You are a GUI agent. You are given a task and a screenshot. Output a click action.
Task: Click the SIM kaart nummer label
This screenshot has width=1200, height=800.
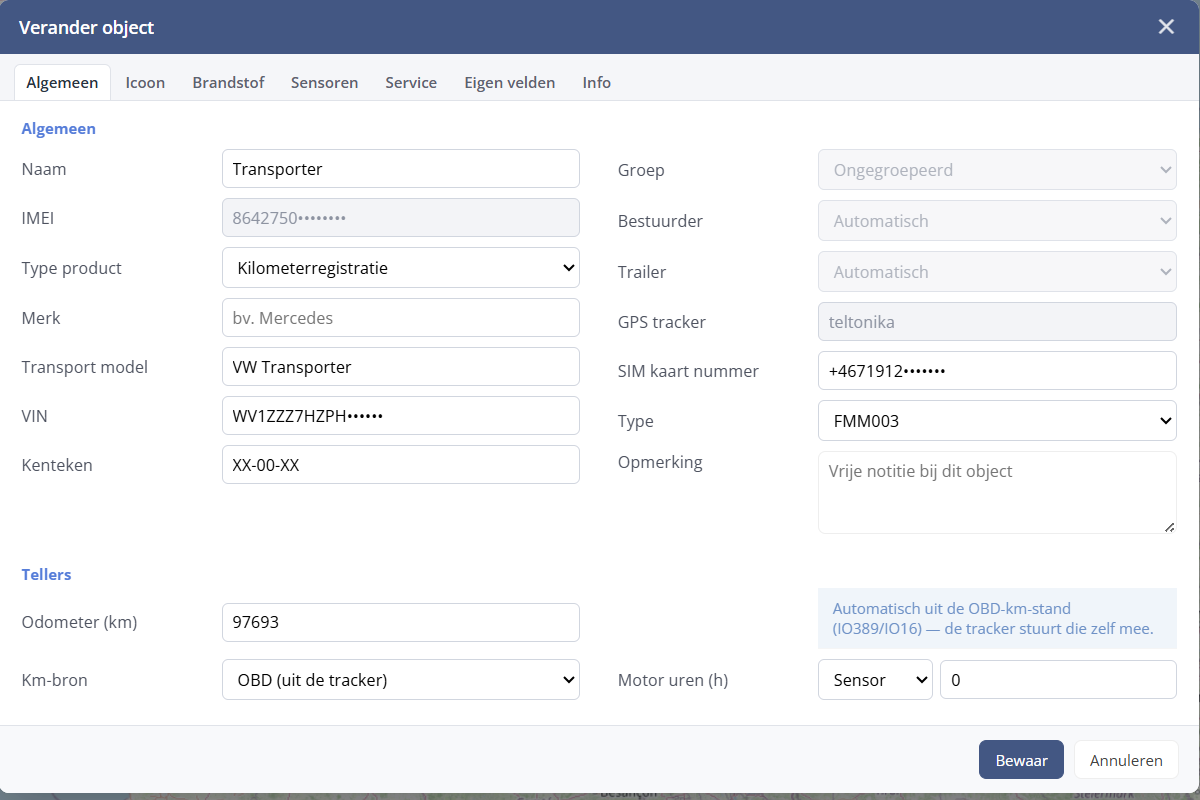[x=688, y=371]
